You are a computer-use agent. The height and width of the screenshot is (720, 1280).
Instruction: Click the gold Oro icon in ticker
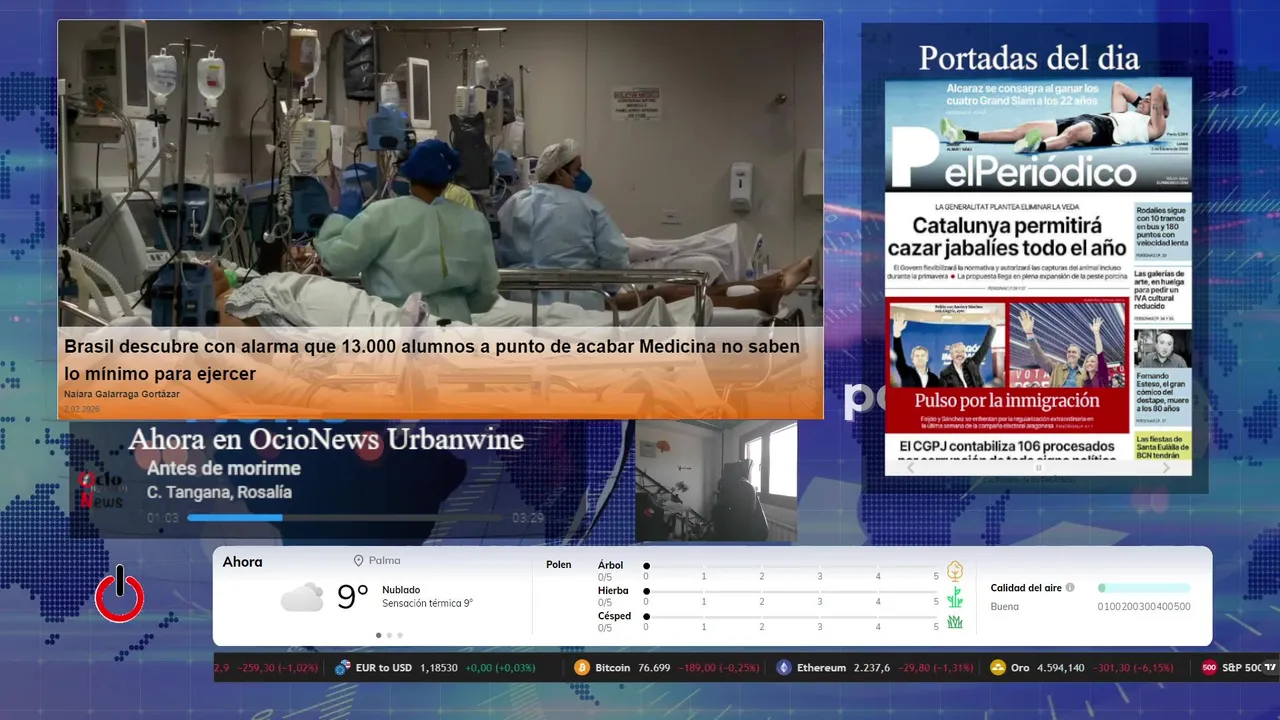click(x=997, y=667)
